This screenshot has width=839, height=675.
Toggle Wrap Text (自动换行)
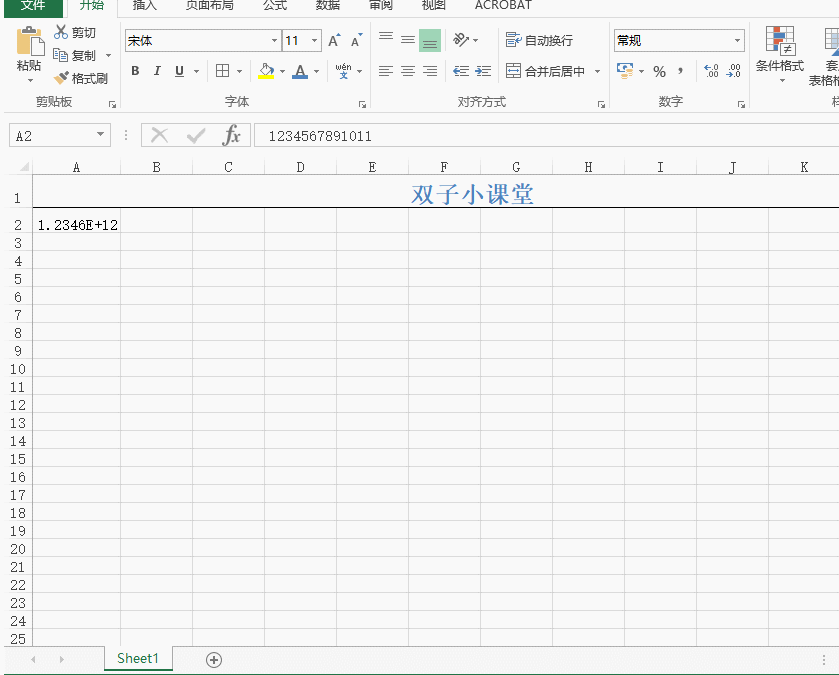pos(539,40)
